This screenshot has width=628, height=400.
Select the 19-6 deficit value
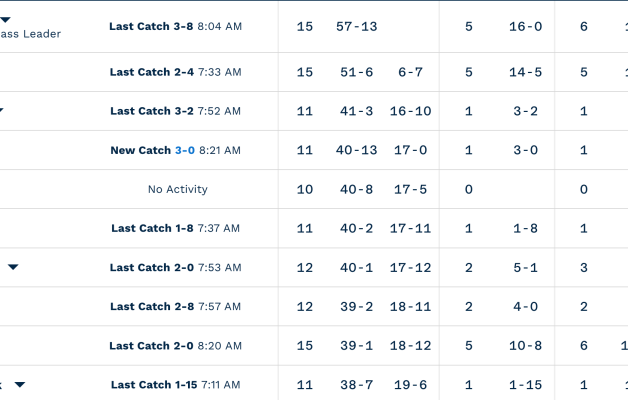[x=410, y=385]
